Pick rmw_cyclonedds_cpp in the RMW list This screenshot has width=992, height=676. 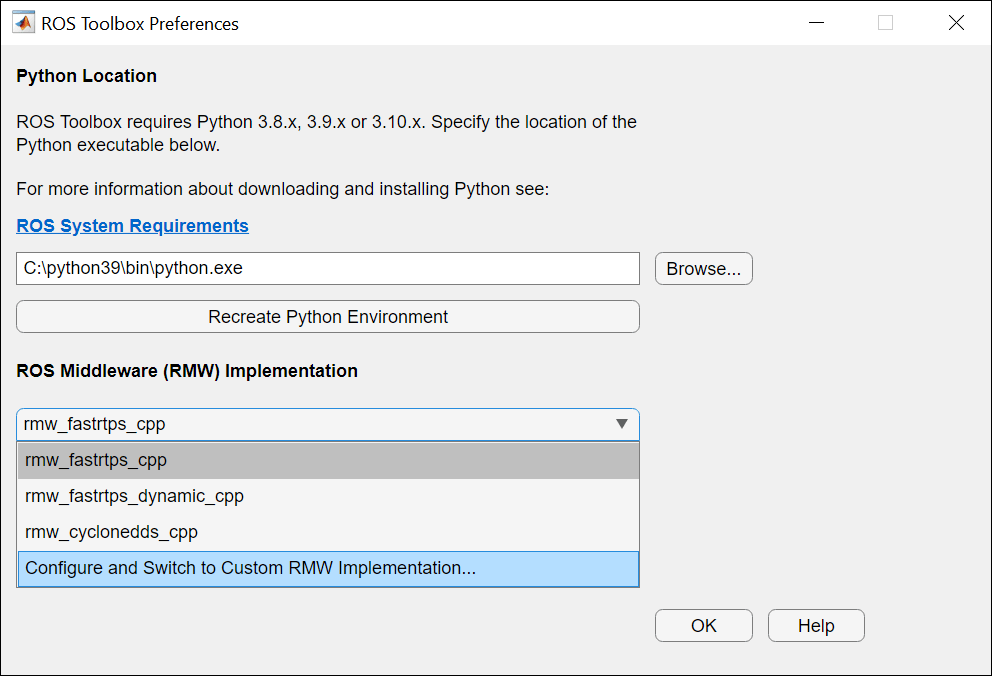(x=328, y=532)
